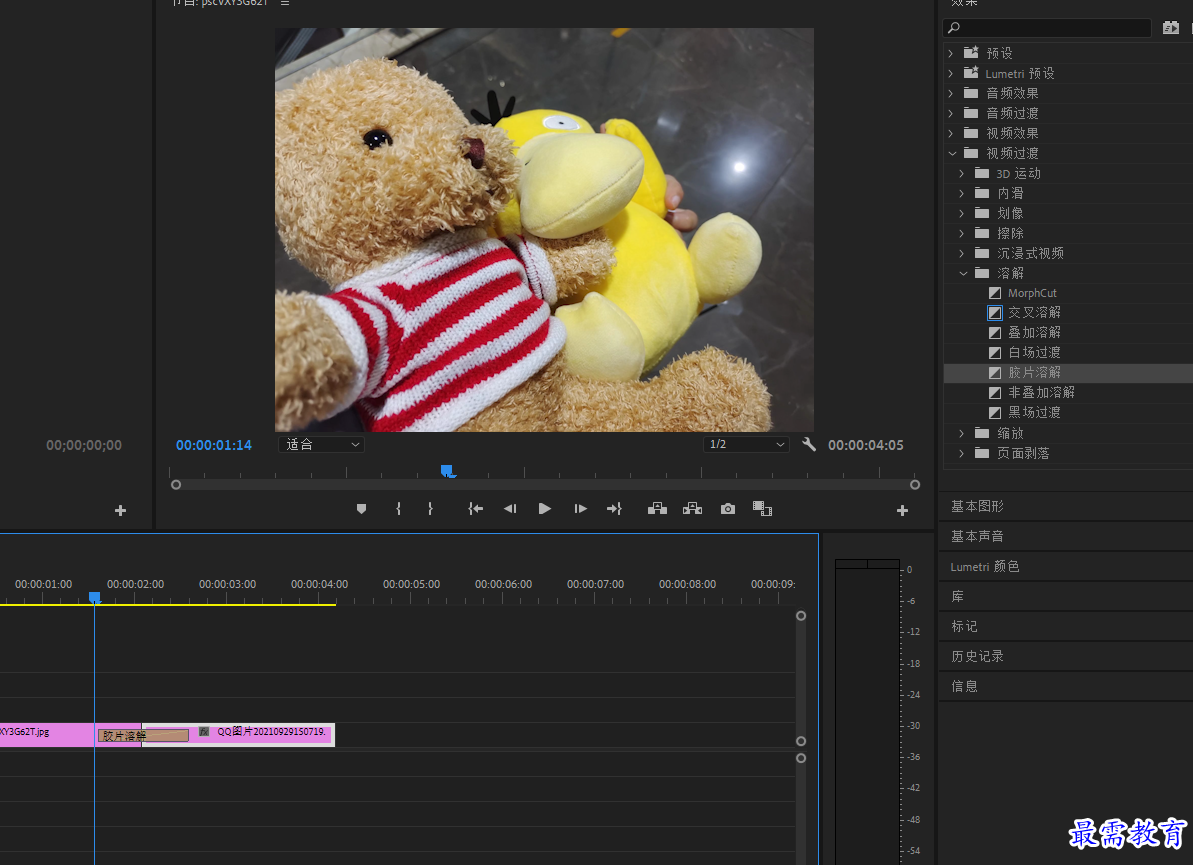This screenshot has height=865, width=1193.
Task: Collapse the 溶解 folder
Action: tap(963, 273)
